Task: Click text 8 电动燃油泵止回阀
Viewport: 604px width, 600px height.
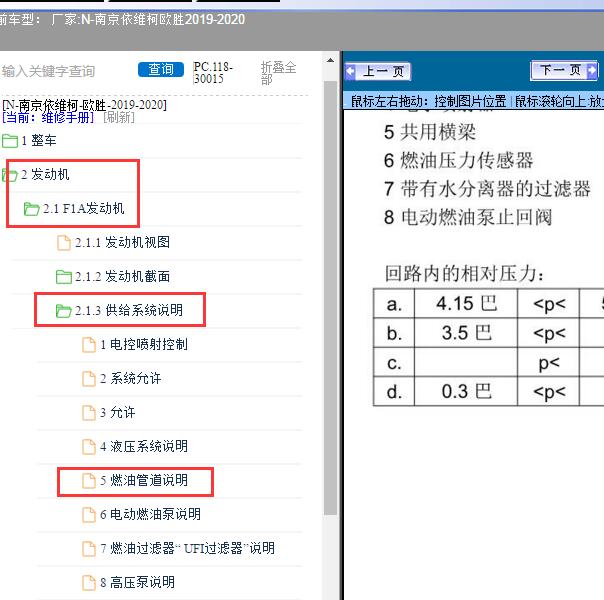Action: 468,218
